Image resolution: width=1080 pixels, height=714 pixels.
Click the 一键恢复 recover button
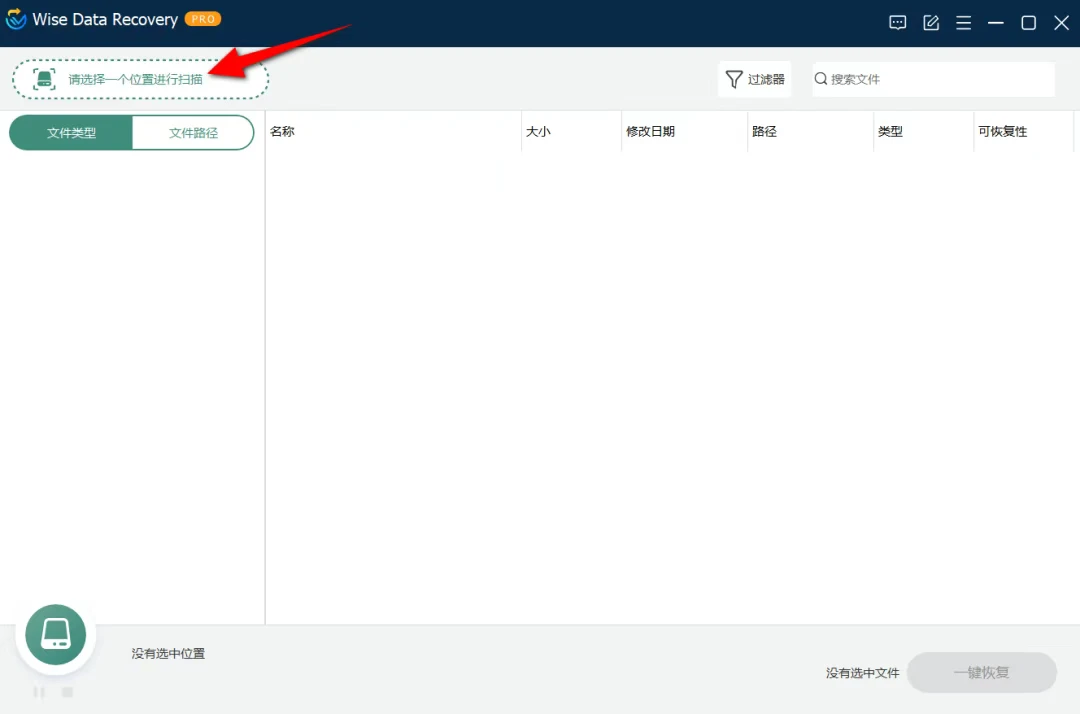982,672
